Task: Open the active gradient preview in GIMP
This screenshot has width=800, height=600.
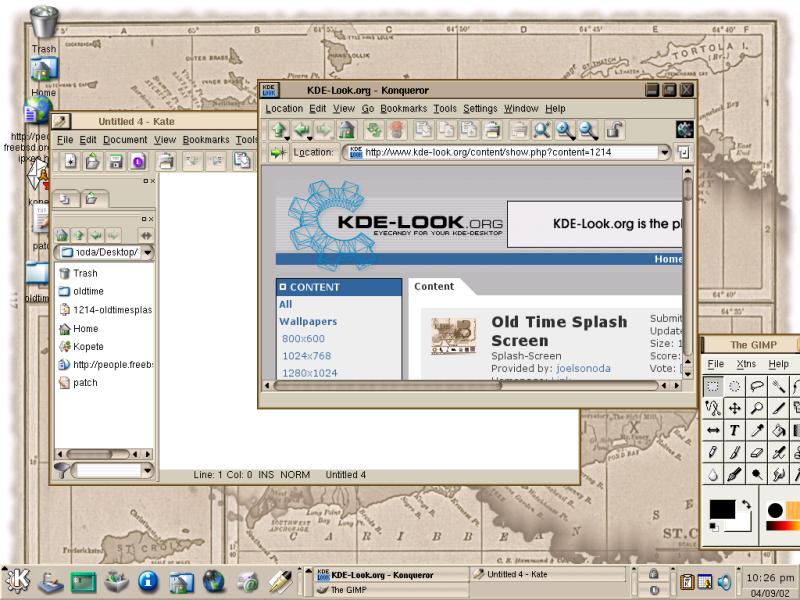Action: (x=783, y=525)
